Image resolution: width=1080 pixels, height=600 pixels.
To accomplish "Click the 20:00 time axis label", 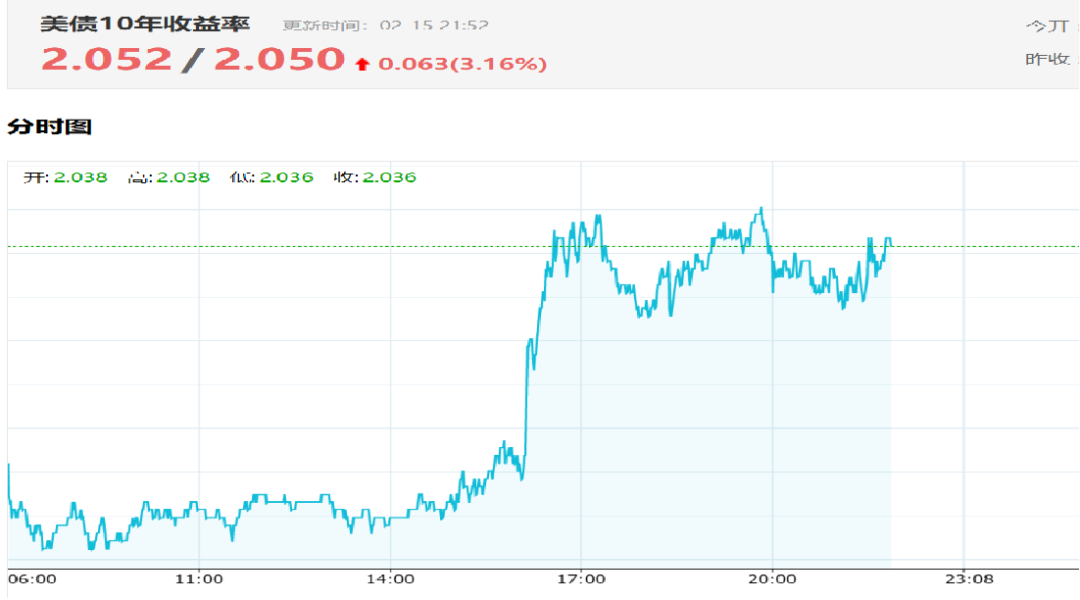I will click(x=772, y=579).
